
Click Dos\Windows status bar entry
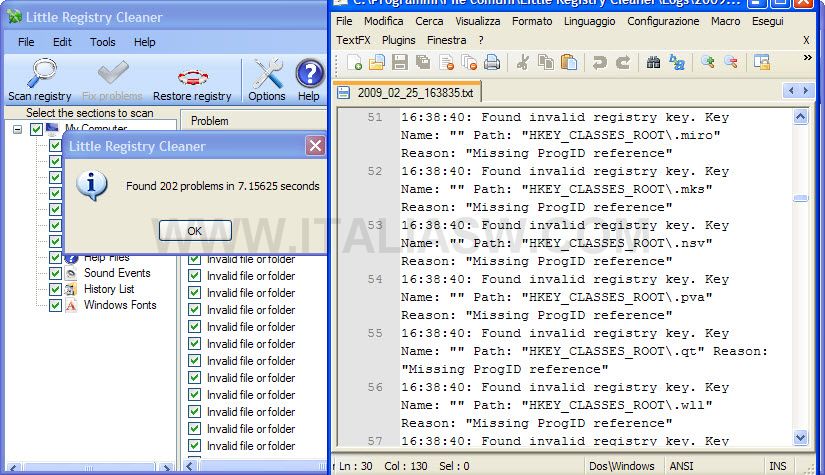(x=621, y=466)
